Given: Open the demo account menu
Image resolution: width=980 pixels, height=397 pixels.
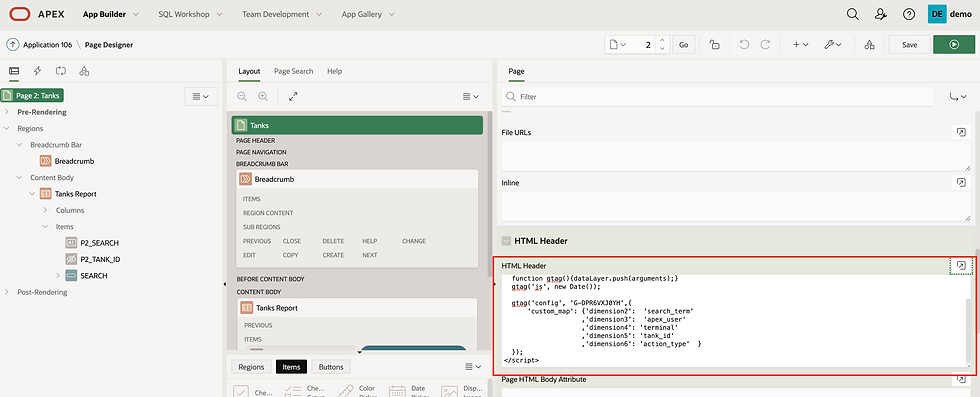Looking at the screenshot, I should click(x=950, y=14).
